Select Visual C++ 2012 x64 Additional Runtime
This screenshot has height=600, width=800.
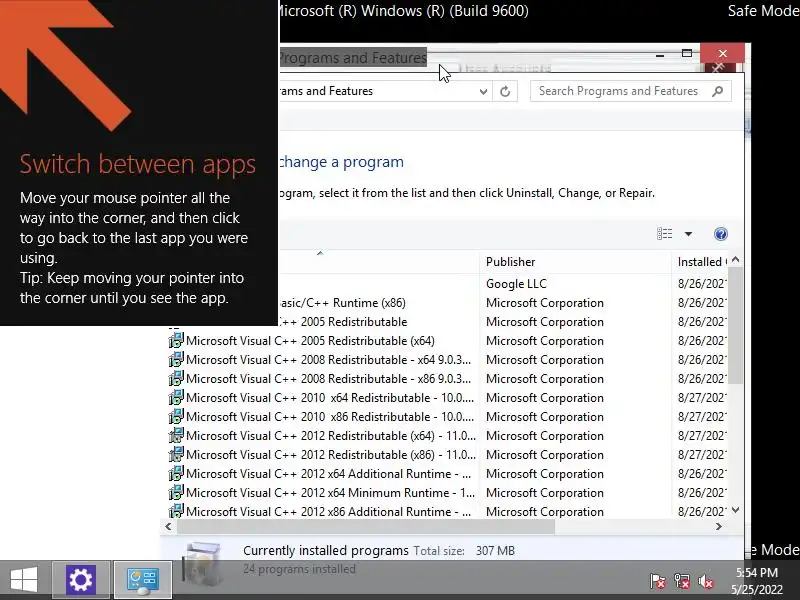pyautogui.click(x=320, y=473)
